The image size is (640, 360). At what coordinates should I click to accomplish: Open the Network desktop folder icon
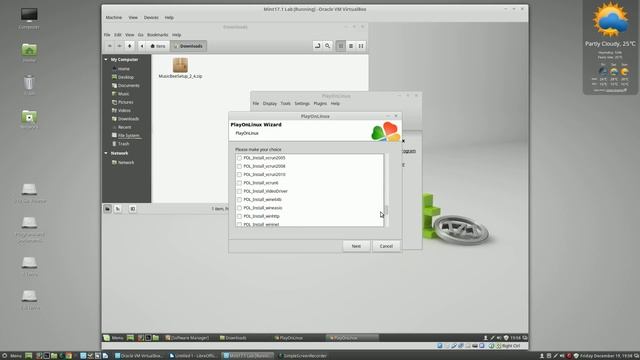29,117
